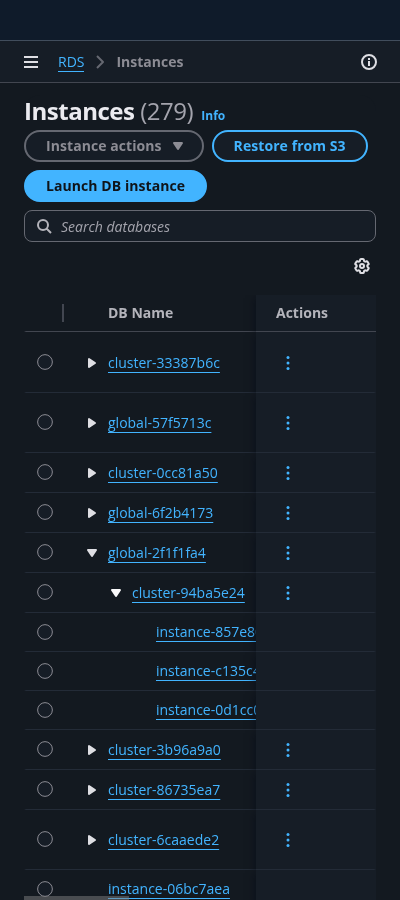The height and width of the screenshot is (900, 400).
Task: Open cluster-3b96a9a0 details link
Action: pos(164,750)
